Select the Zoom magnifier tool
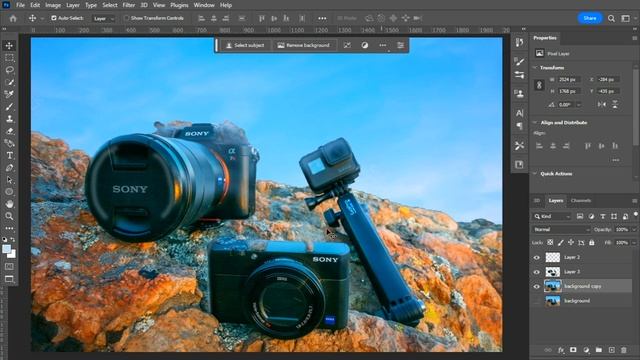Viewport: 640px width, 360px height. pyautogui.click(x=9, y=216)
